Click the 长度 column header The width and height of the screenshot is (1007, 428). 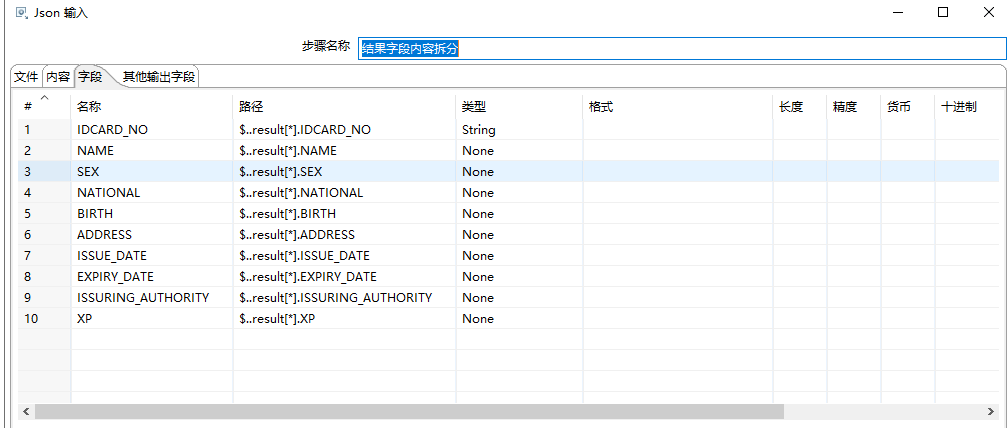click(800, 107)
